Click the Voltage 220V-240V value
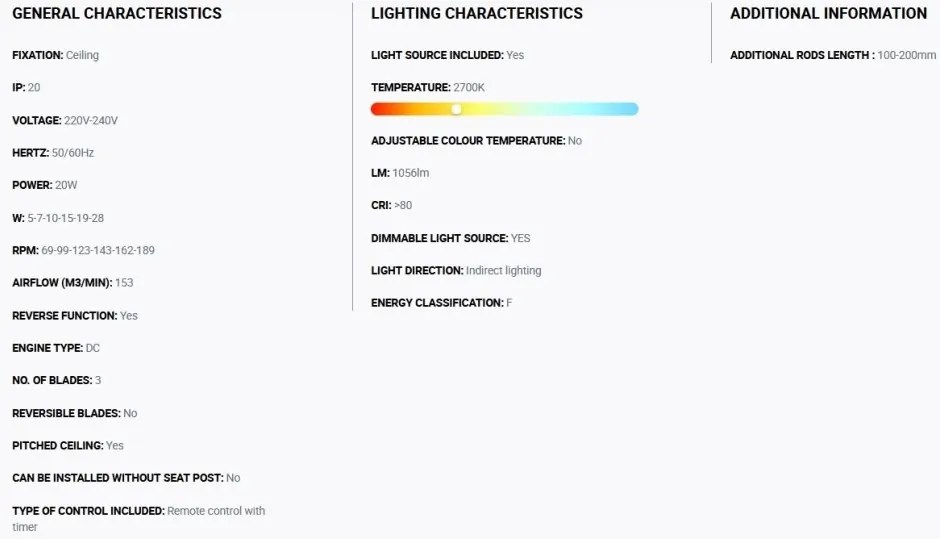940x539 pixels. click(91, 121)
